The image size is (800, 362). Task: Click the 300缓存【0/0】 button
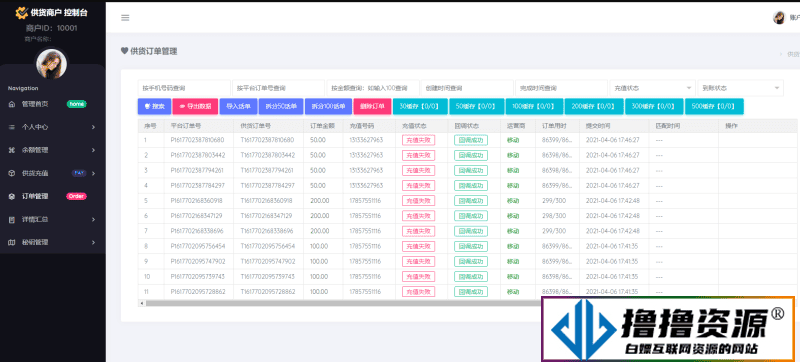pyautogui.click(x=654, y=107)
